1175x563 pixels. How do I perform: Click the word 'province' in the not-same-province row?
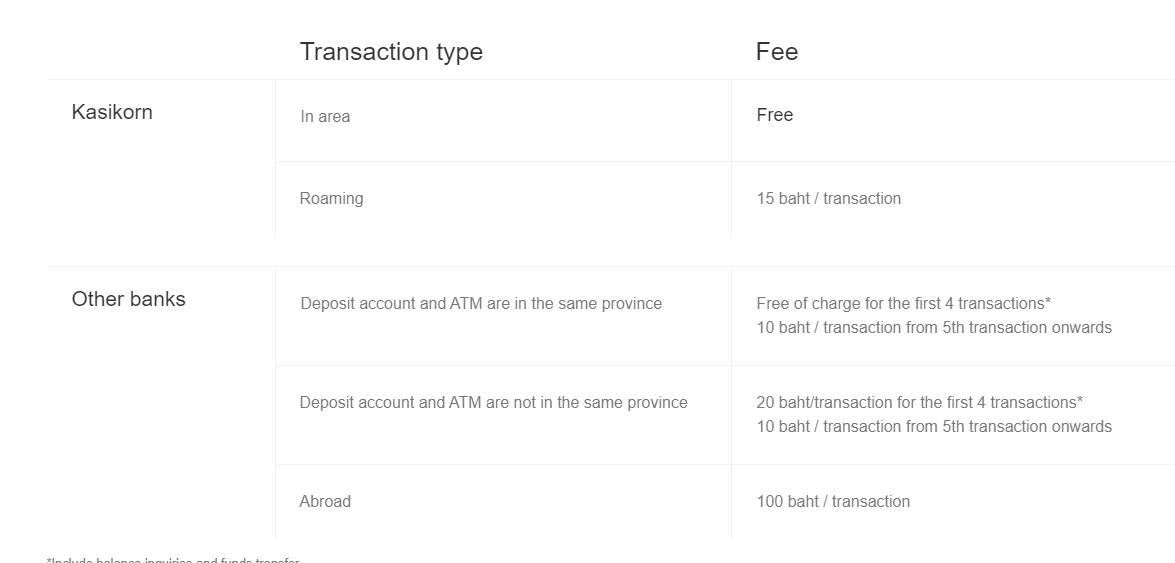pyautogui.click(x=657, y=403)
